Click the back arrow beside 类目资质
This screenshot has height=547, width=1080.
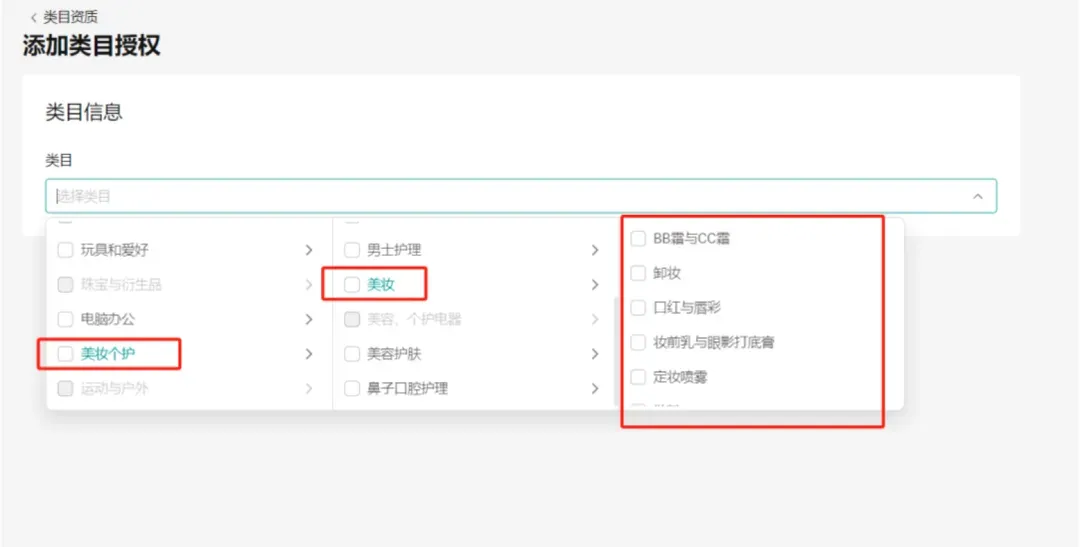[x=34, y=18]
